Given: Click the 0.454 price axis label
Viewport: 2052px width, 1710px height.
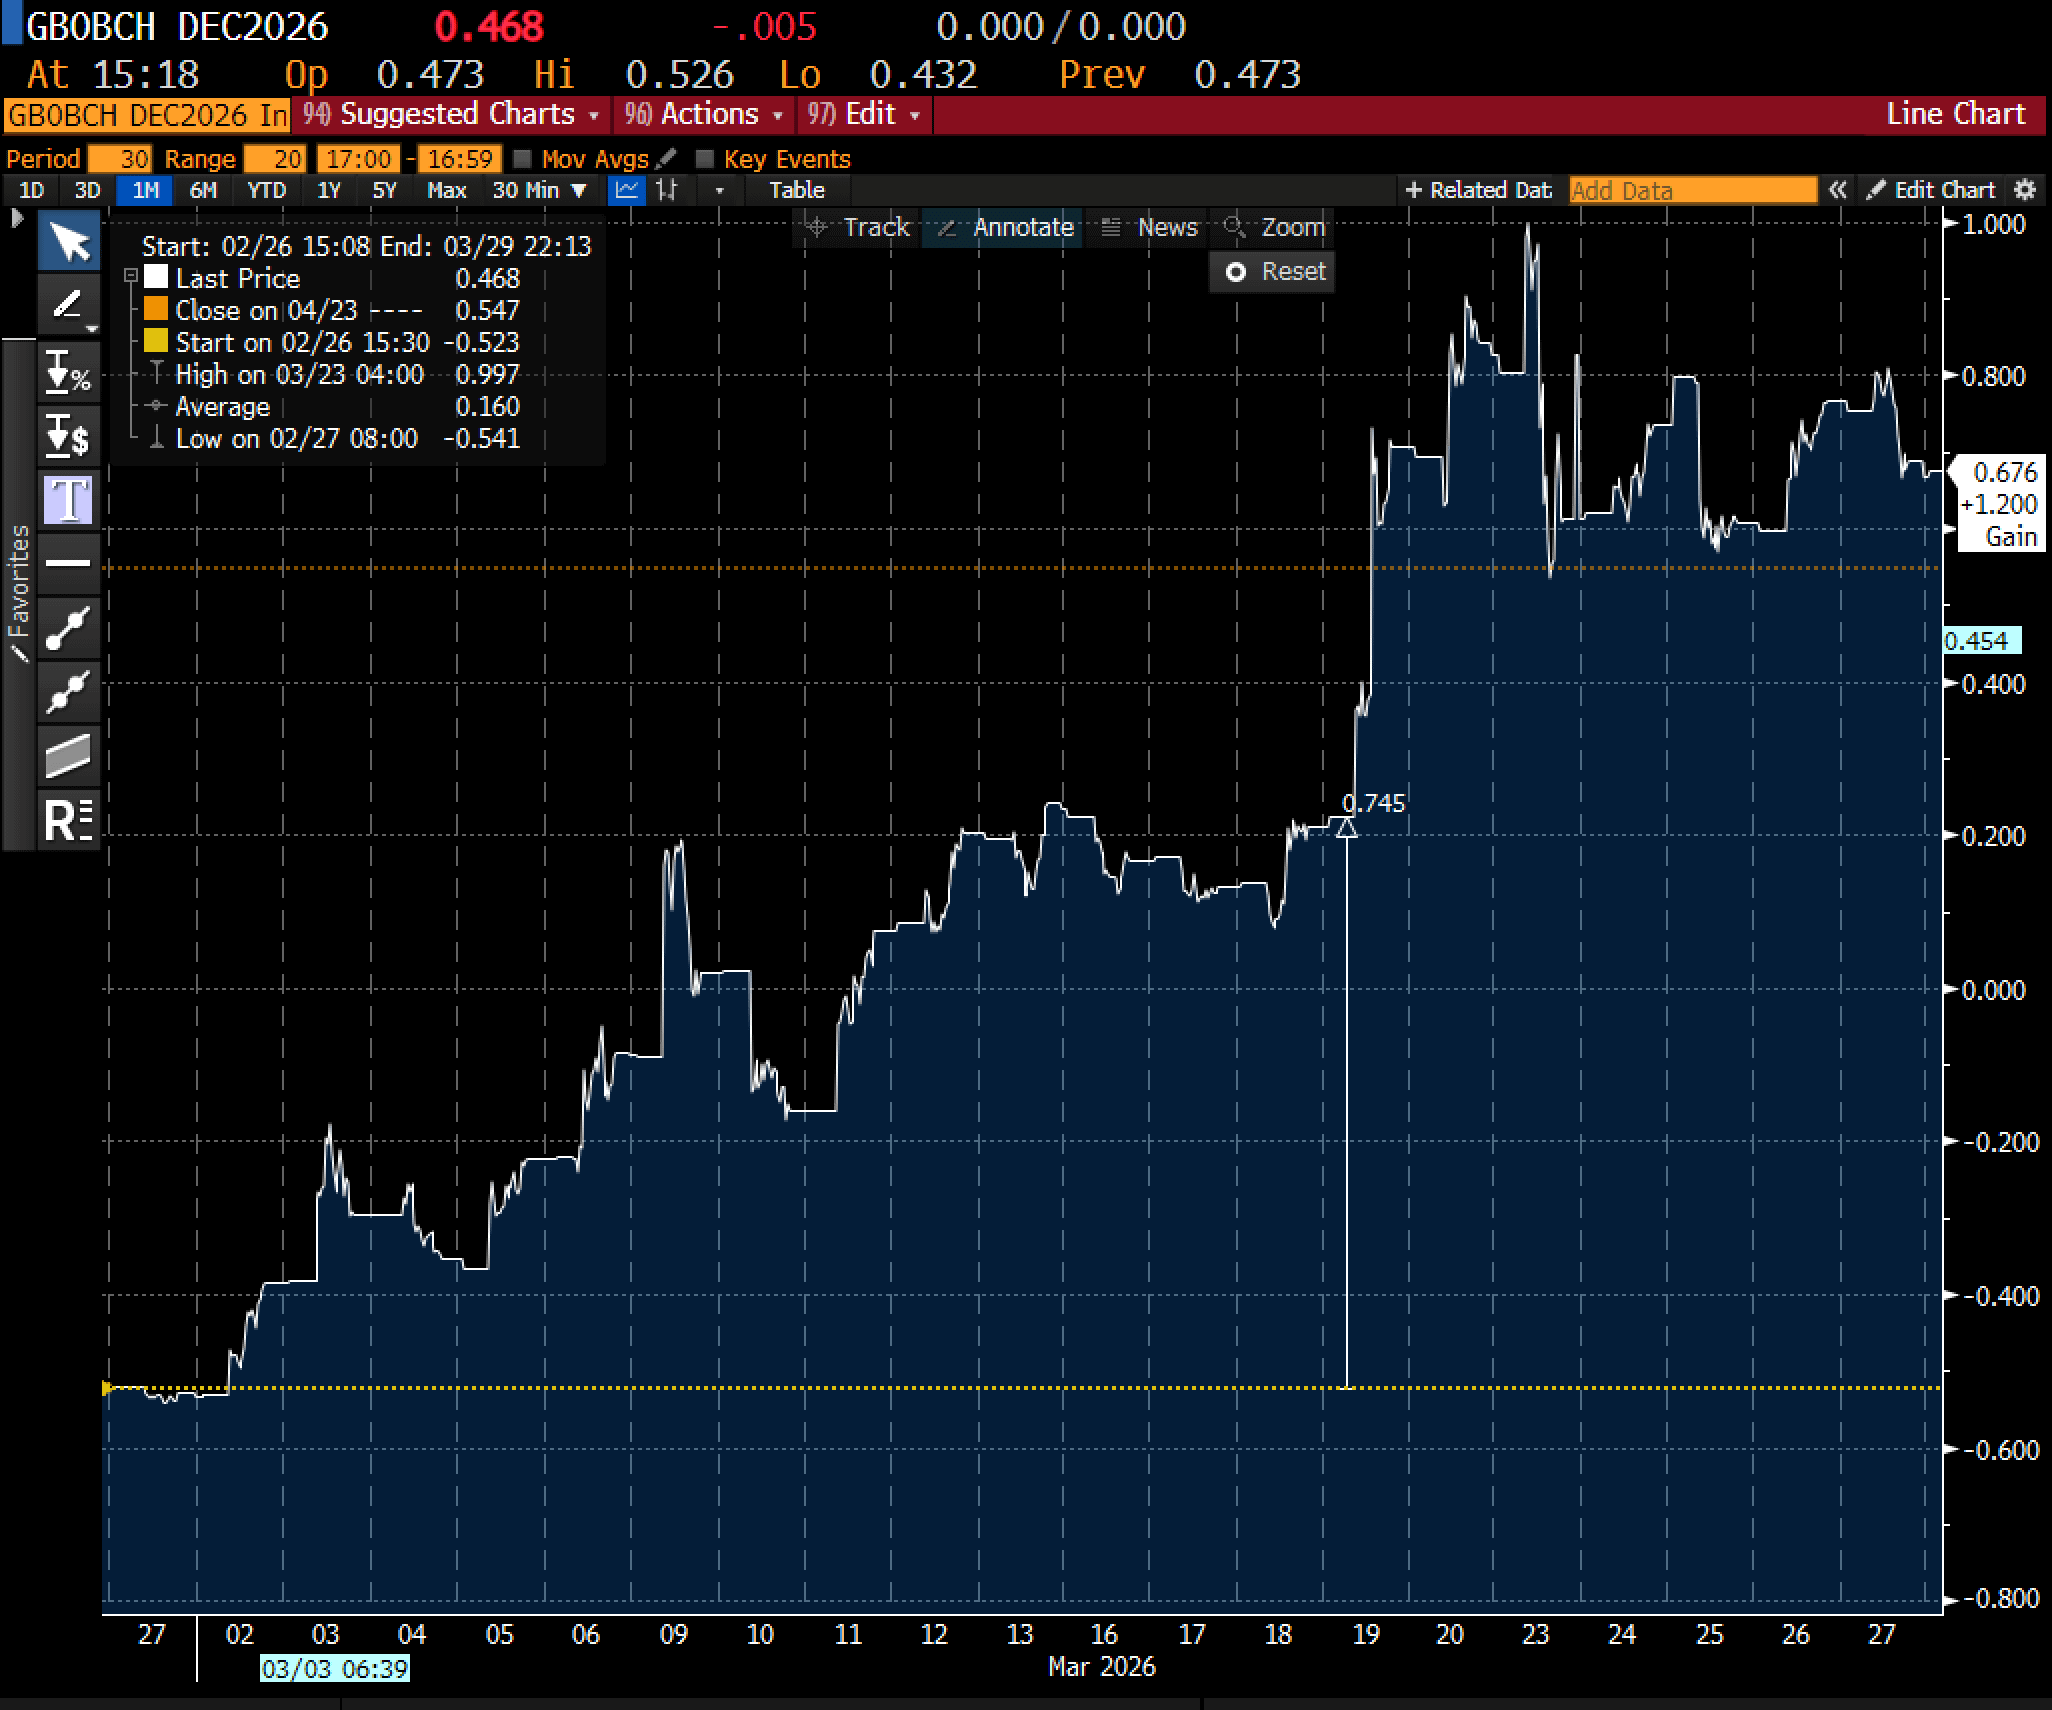Looking at the screenshot, I should click(1981, 641).
